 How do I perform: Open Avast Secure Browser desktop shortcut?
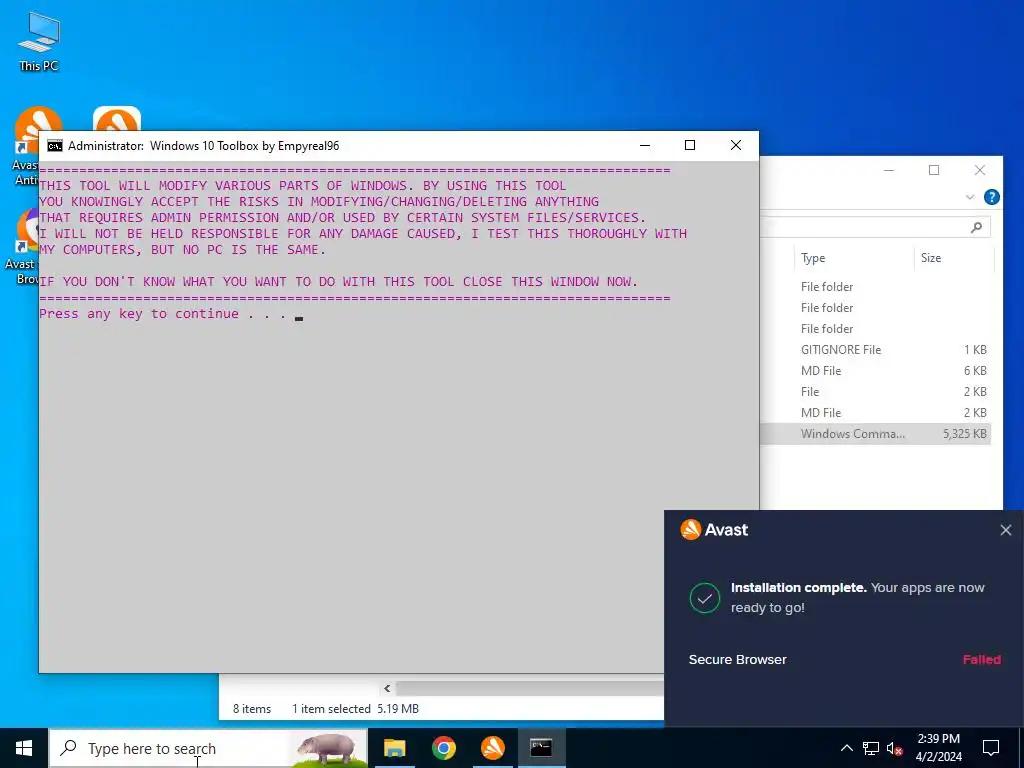[x=23, y=246]
